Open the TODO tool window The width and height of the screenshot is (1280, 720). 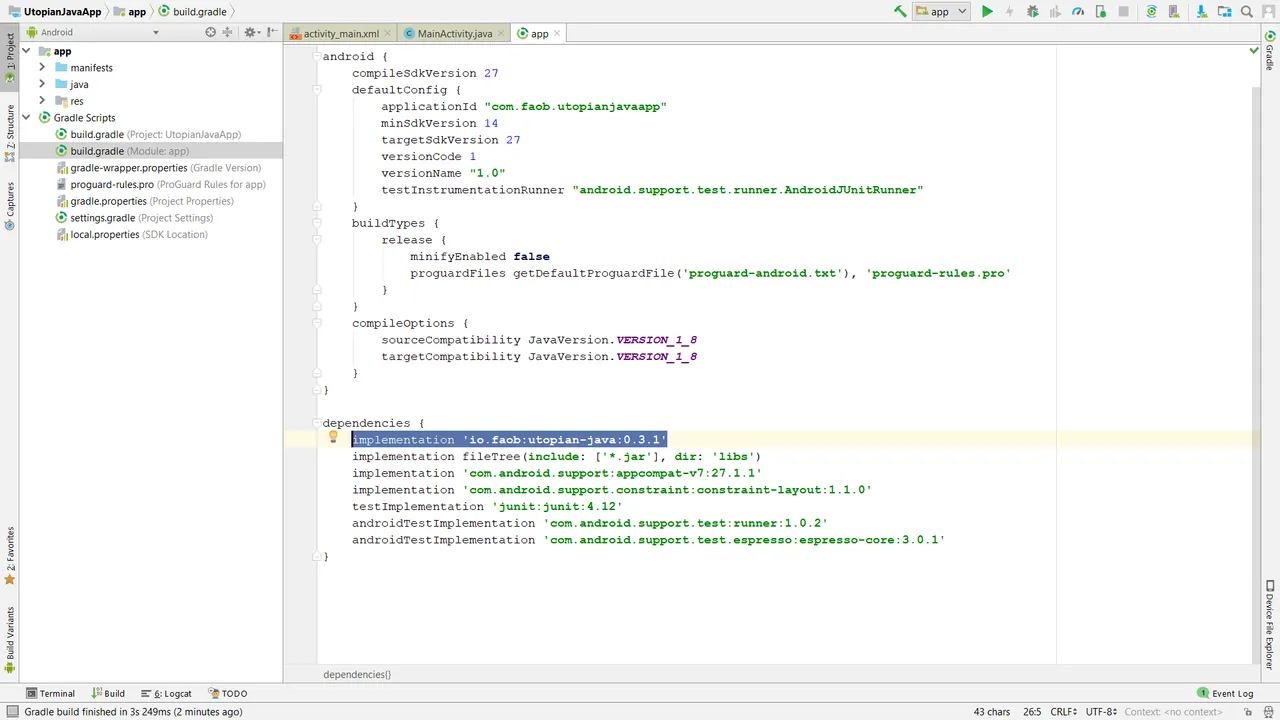click(228, 693)
